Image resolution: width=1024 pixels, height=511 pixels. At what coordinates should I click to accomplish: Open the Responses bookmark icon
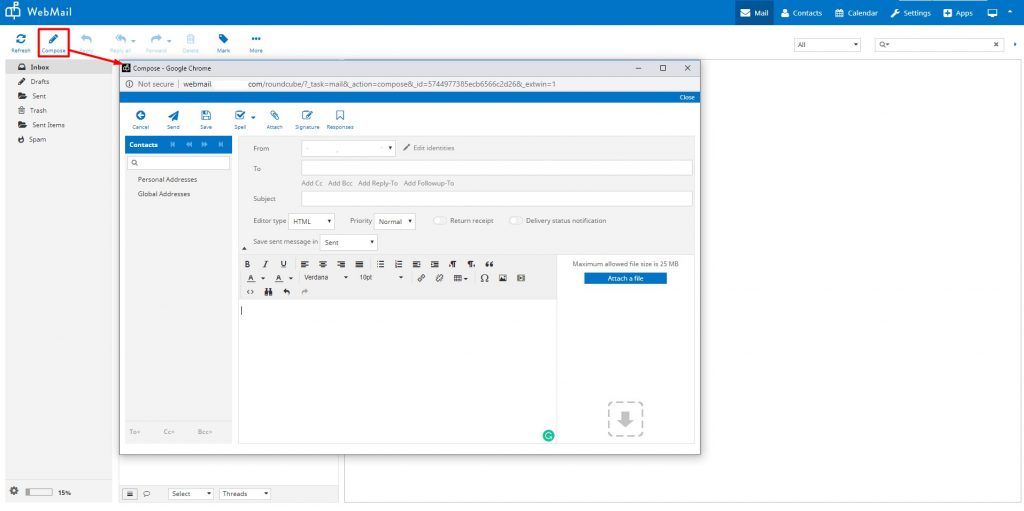click(340, 116)
